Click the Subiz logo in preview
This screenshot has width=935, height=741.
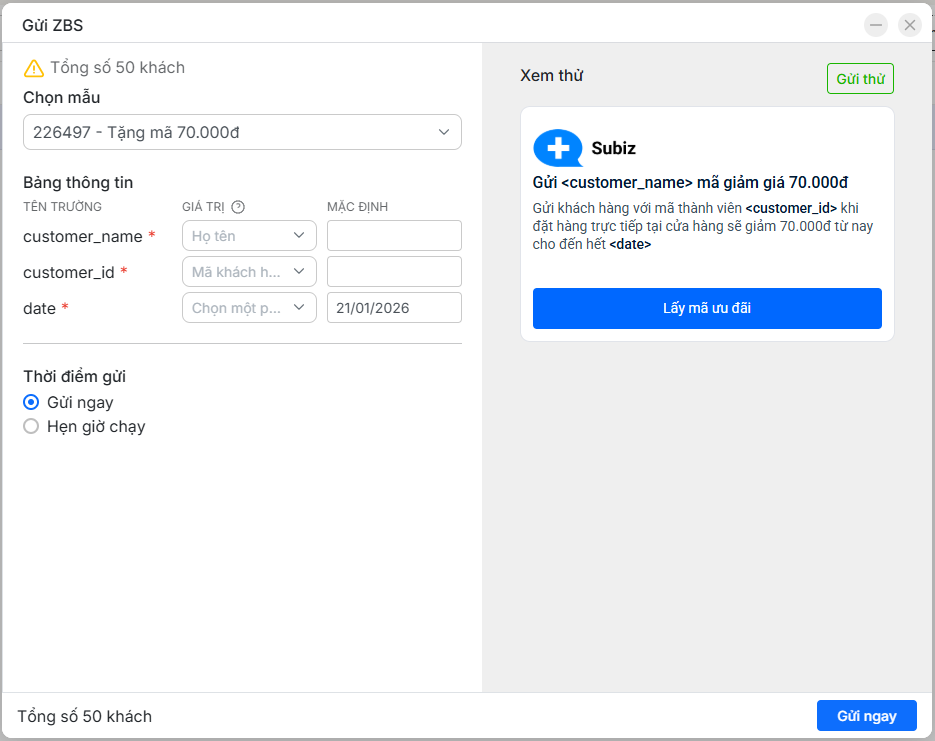point(558,148)
